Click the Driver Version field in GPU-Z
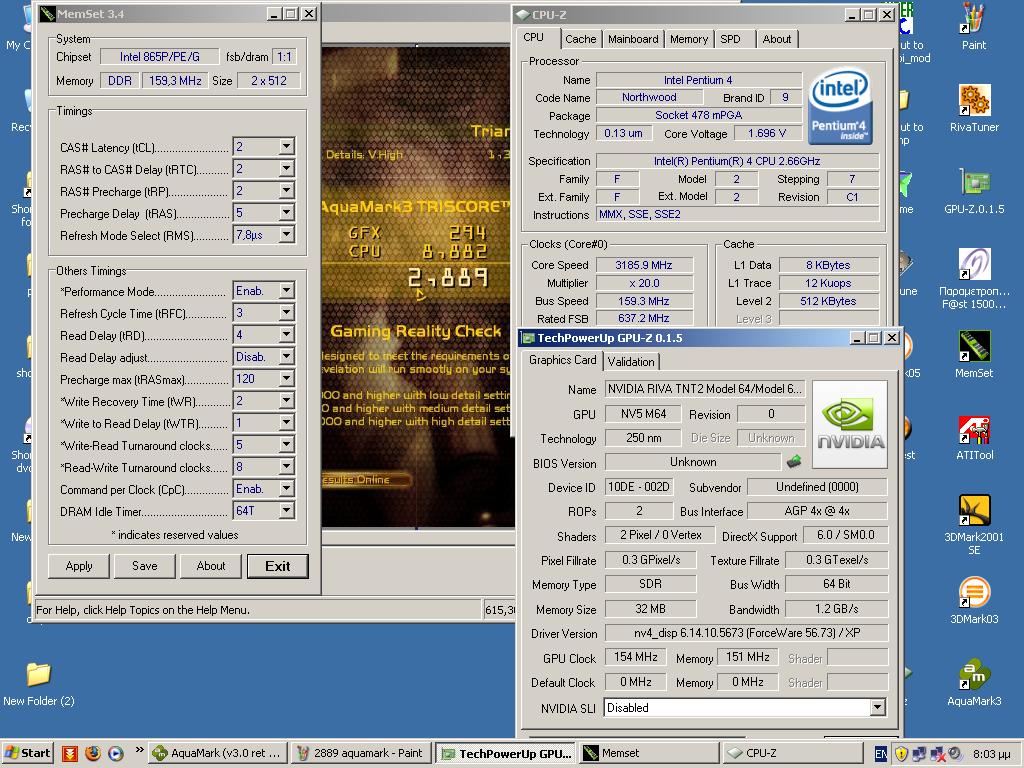1024x768 pixels. pyautogui.click(x=746, y=633)
